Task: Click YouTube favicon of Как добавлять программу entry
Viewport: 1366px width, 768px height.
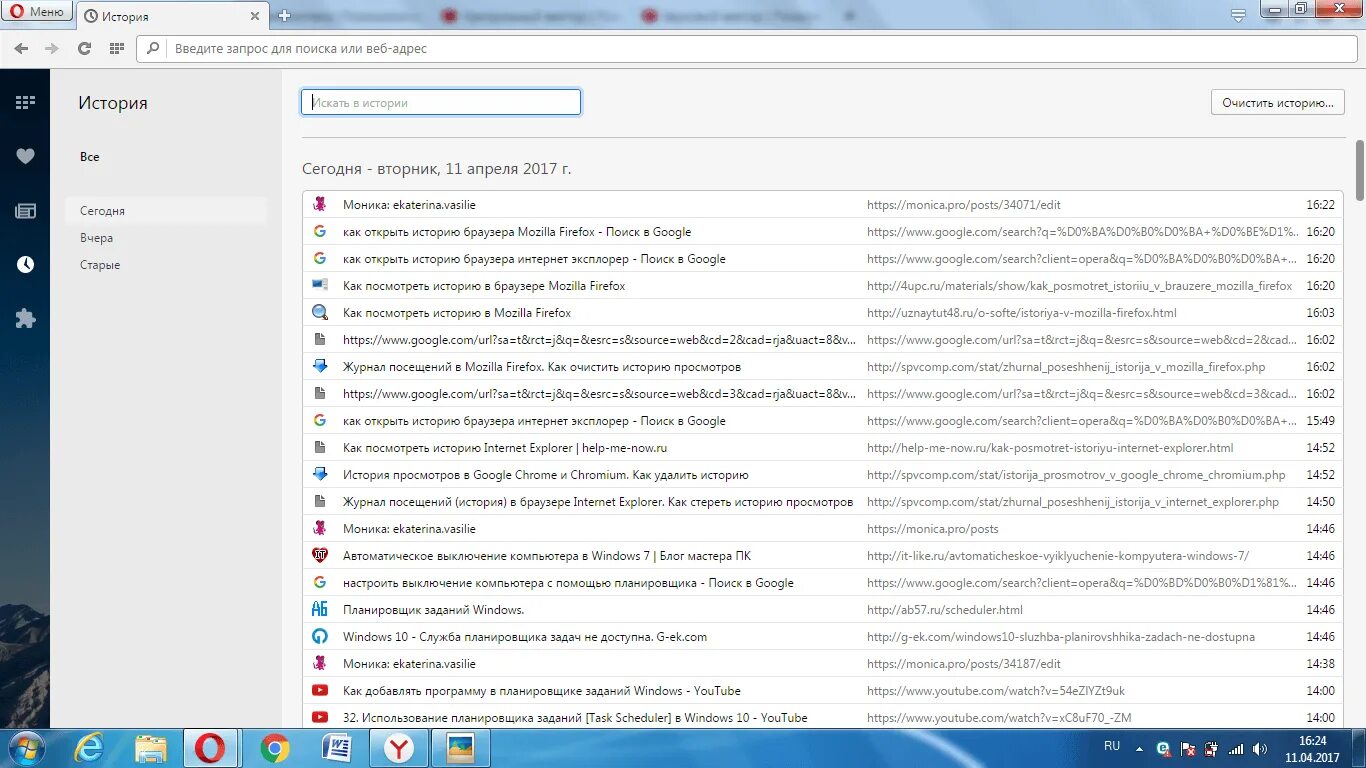Action: pyautogui.click(x=320, y=690)
